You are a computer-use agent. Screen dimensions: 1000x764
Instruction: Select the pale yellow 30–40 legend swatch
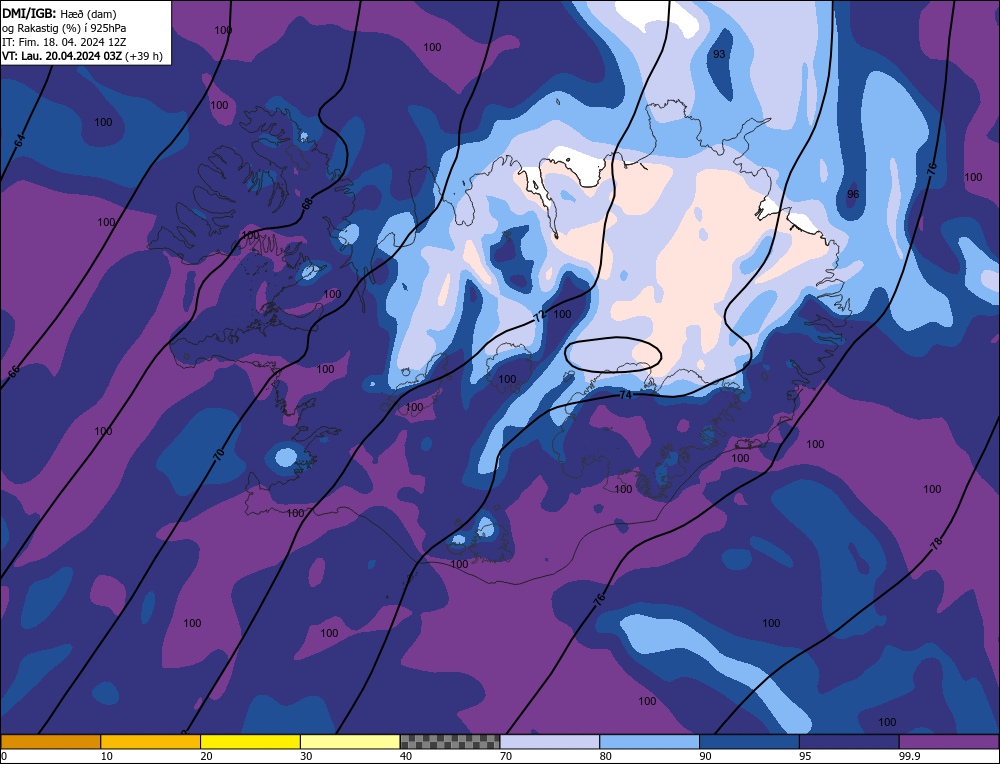pyautogui.click(x=350, y=742)
